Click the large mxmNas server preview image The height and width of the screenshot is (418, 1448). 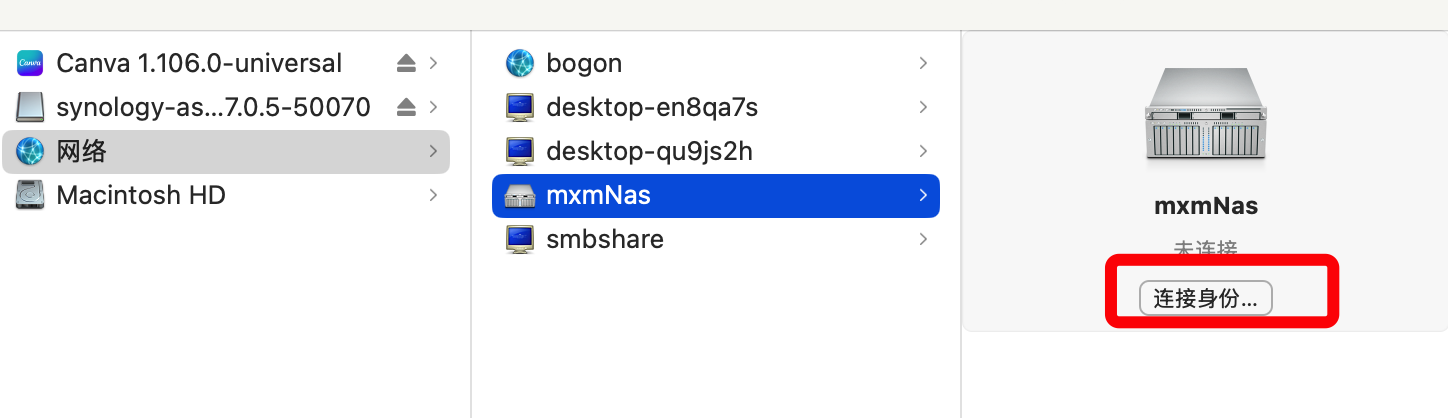[1205, 119]
